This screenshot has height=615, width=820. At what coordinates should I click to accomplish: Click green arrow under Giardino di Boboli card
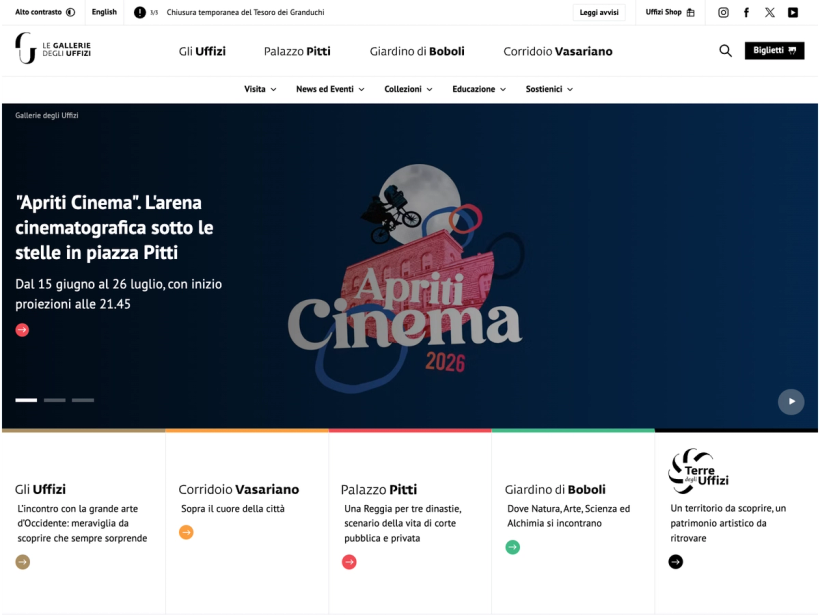coord(512,547)
